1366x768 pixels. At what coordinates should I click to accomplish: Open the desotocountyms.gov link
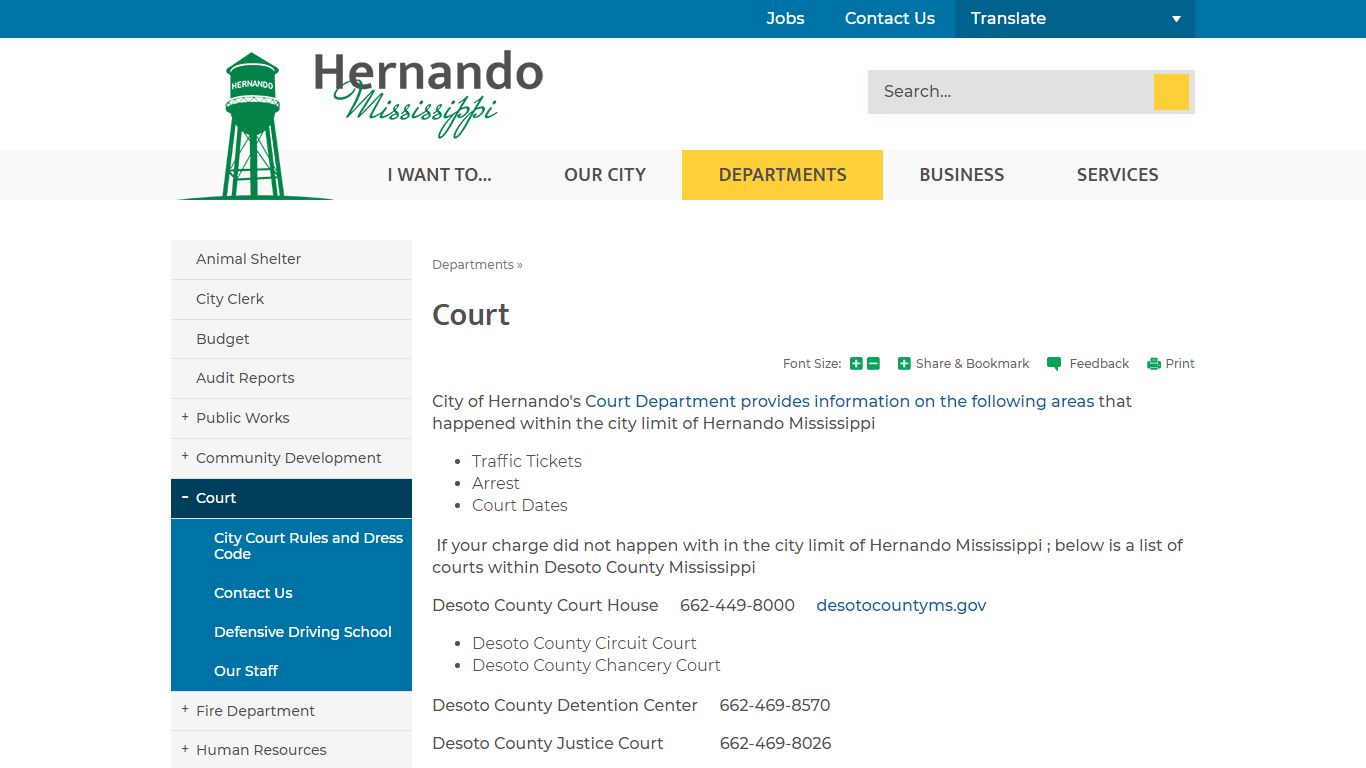pyautogui.click(x=901, y=605)
